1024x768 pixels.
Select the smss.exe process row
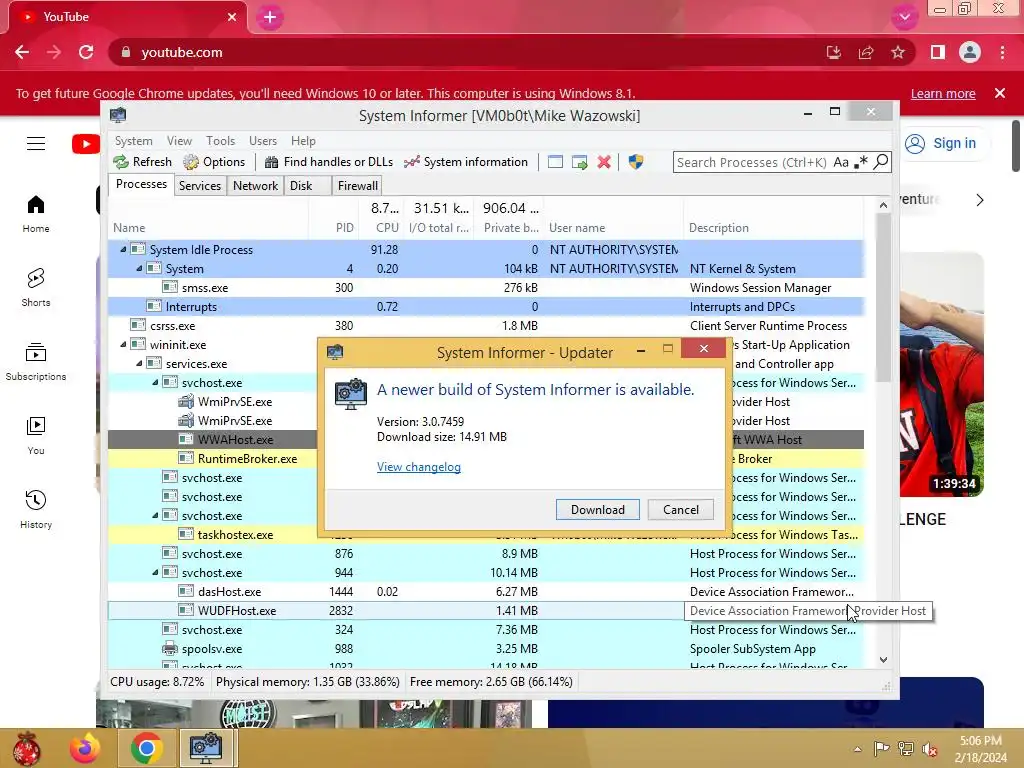click(486, 287)
